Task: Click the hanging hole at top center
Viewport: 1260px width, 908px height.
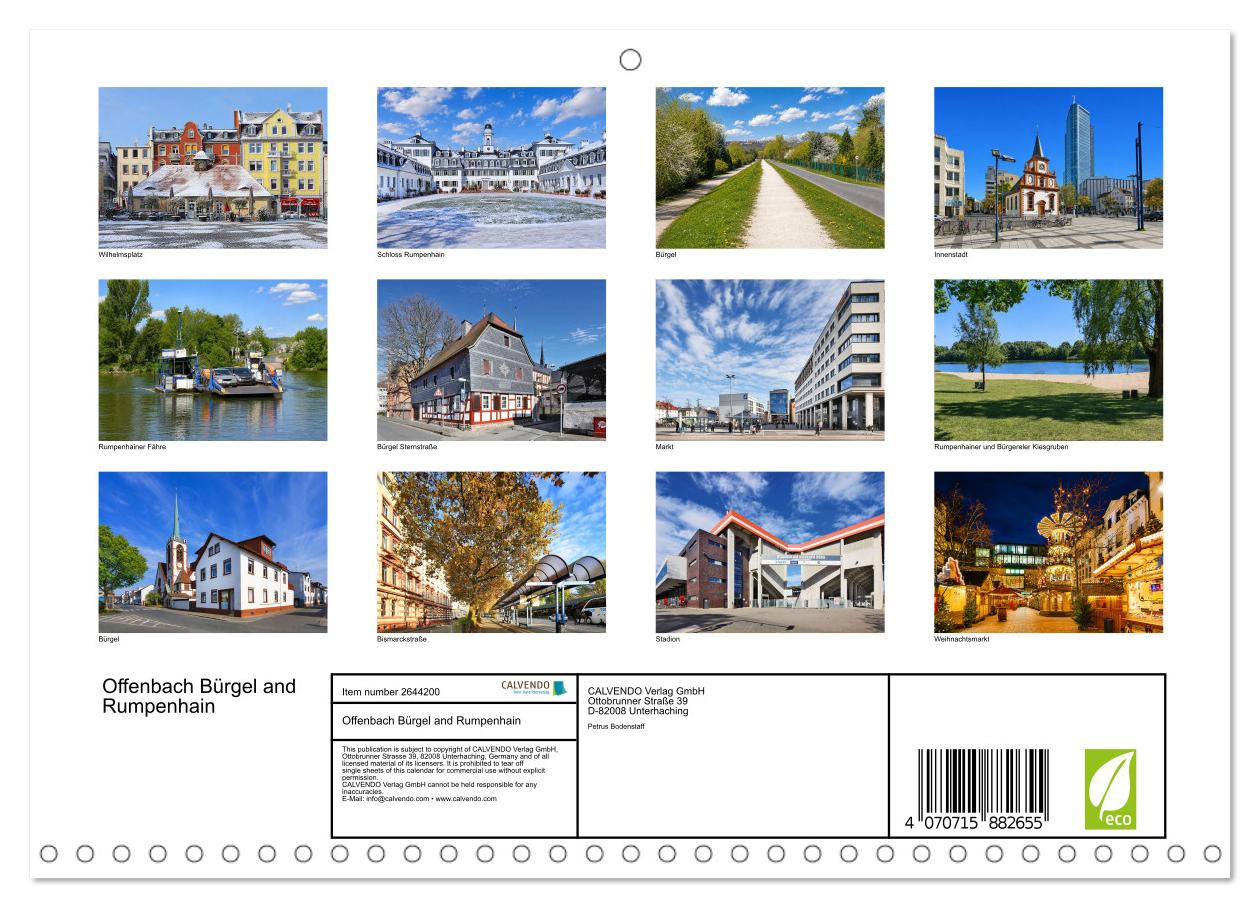Action: (630, 60)
